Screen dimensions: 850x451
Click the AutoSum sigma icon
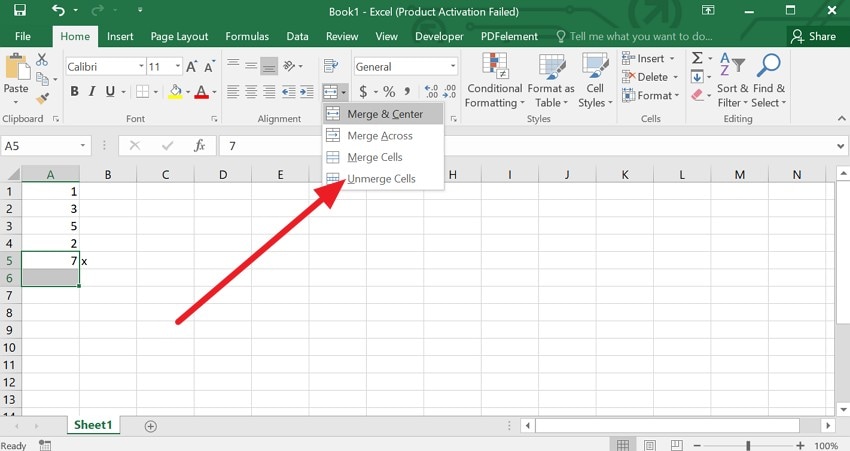pyautogui.click(x=698, y=57)
